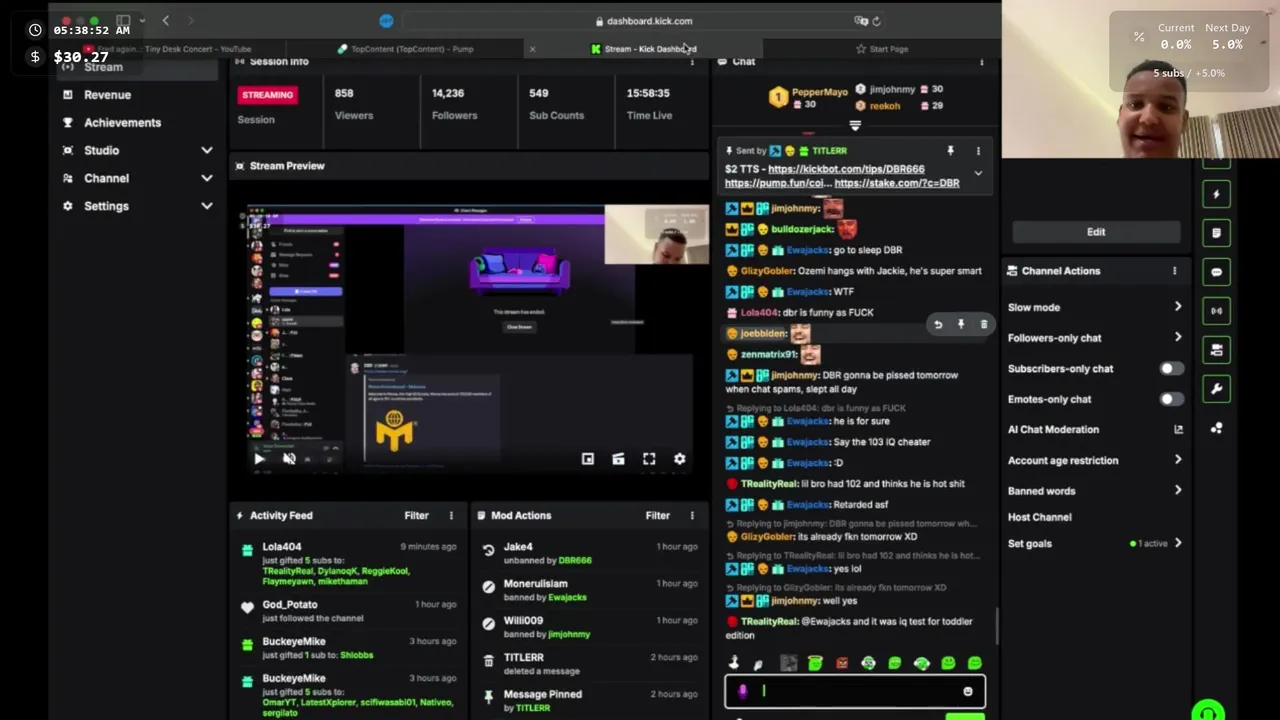This screenshot has width=1280, height=720.
Task: Toggle theater mode on stream preview
Action: pos(618,459)
